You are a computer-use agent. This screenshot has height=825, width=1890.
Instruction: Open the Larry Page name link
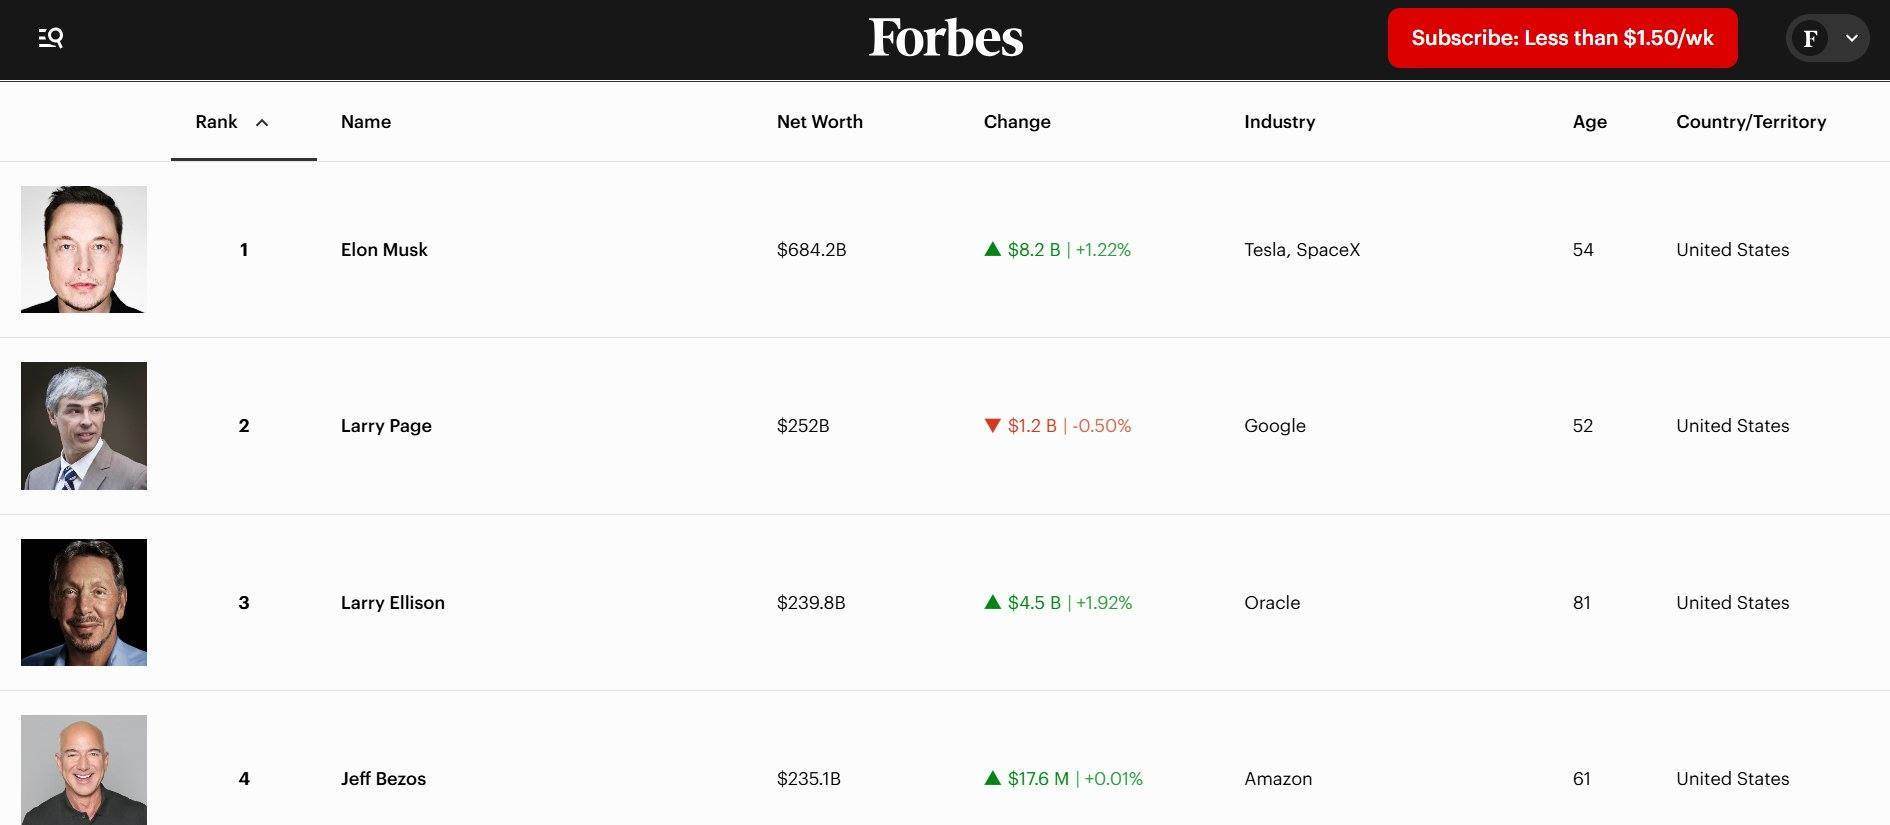pyautogui.click(x=386, y=426)
